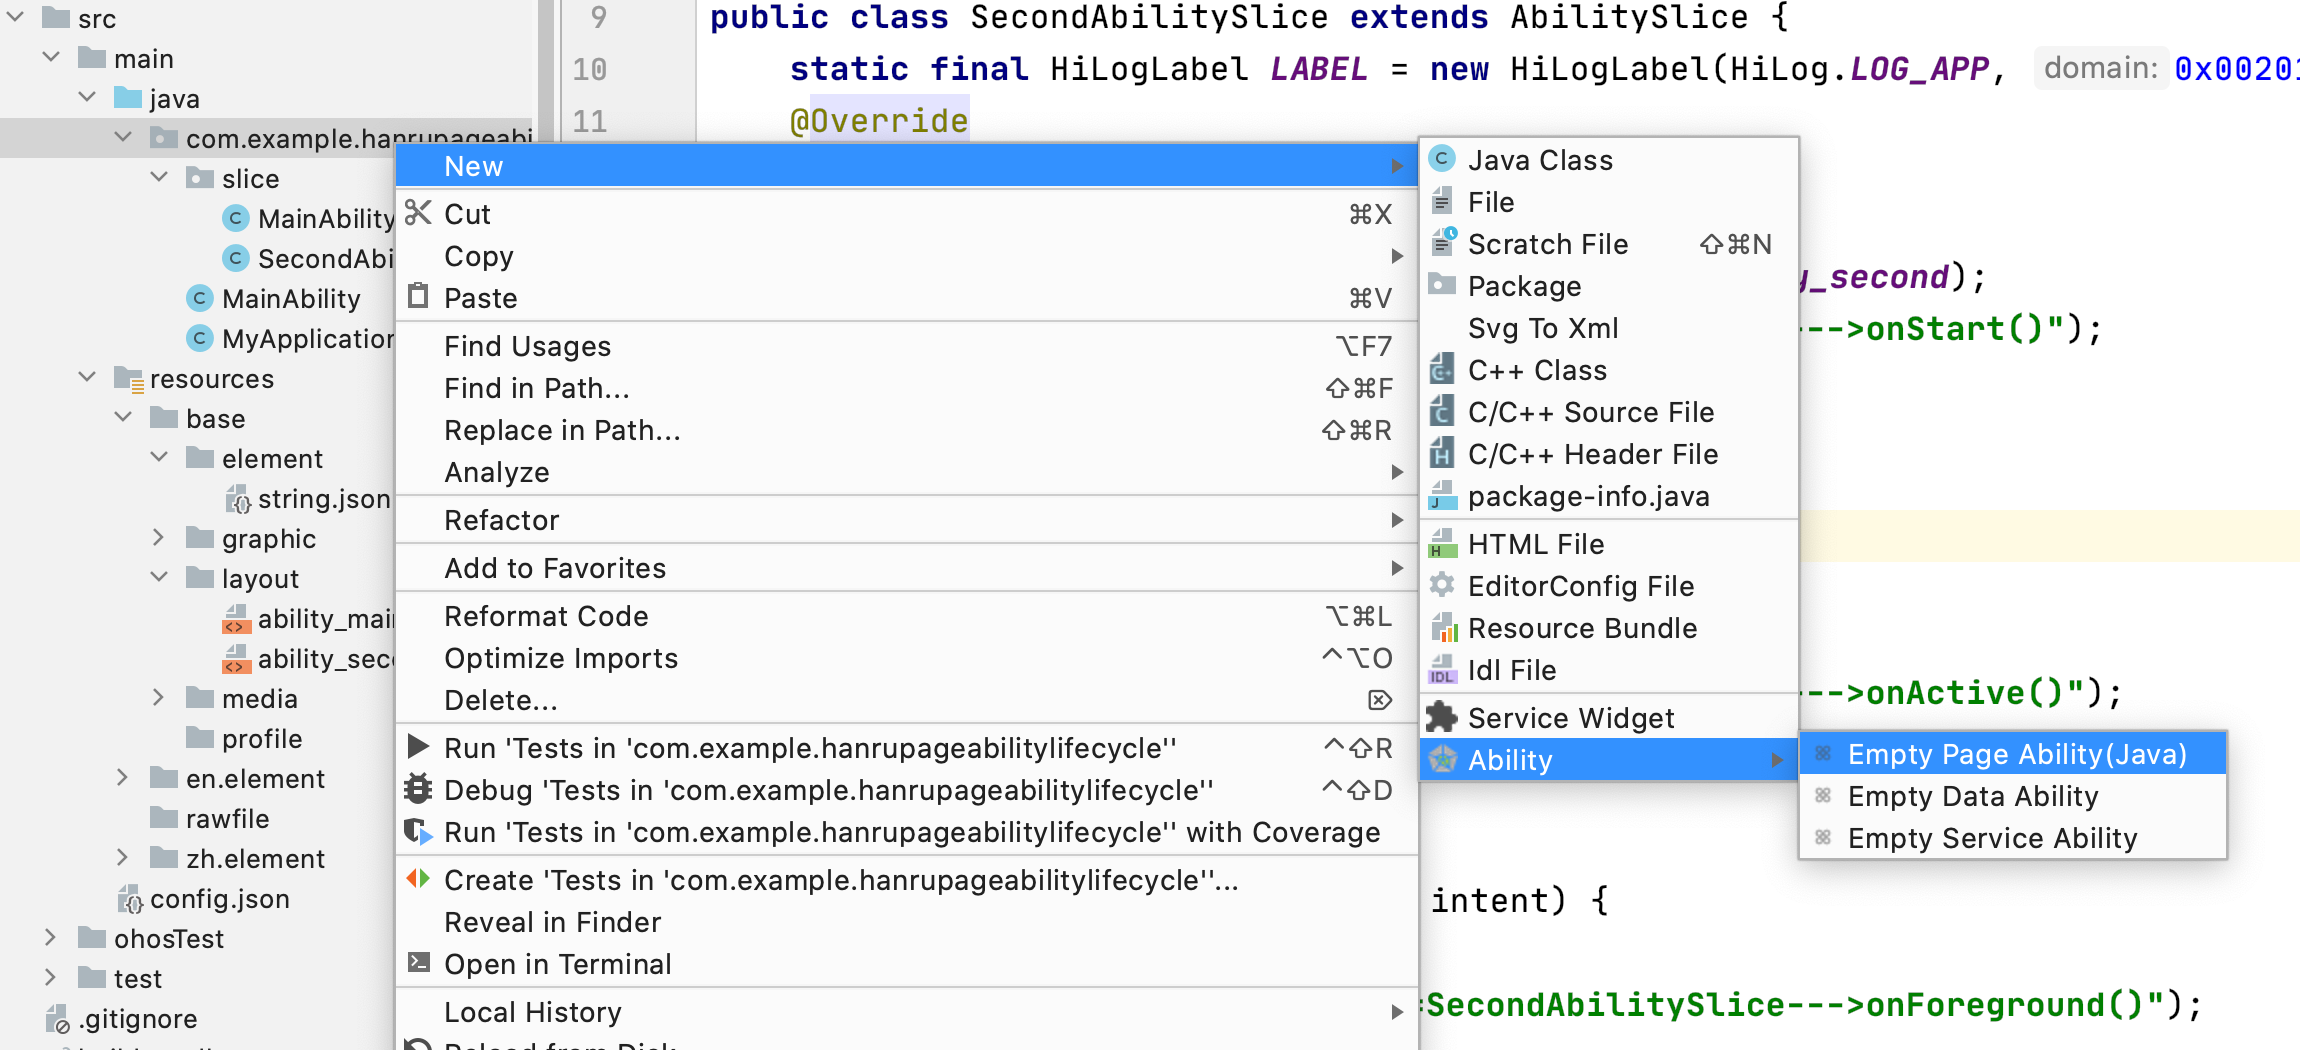Image resolution: width=2300 pixels, height=1050 pixels.
Task: Select the test folder
Action: point(138,979)
